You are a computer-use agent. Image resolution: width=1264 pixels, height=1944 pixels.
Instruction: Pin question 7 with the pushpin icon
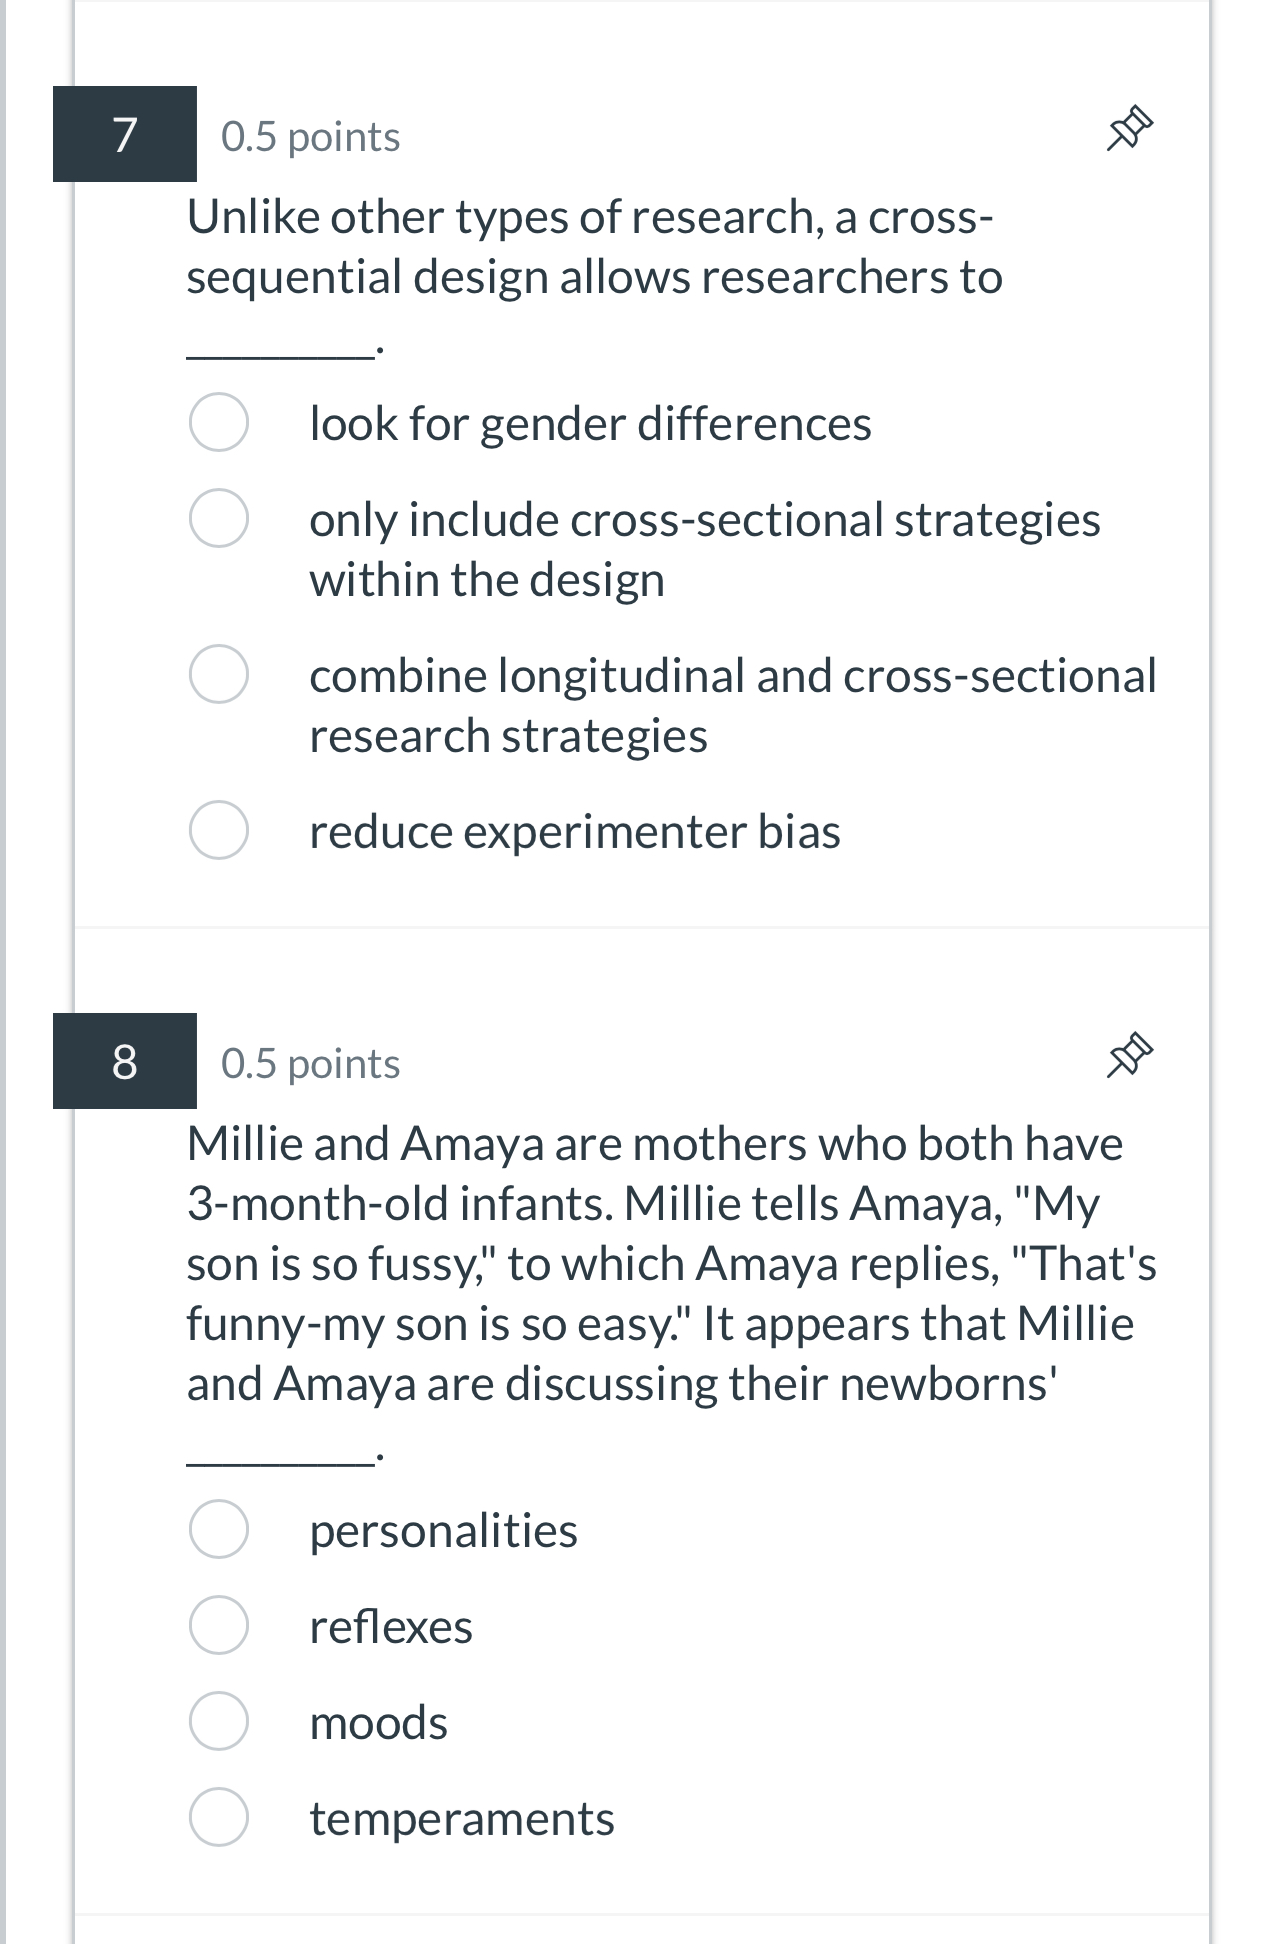tap(1130, 131)
